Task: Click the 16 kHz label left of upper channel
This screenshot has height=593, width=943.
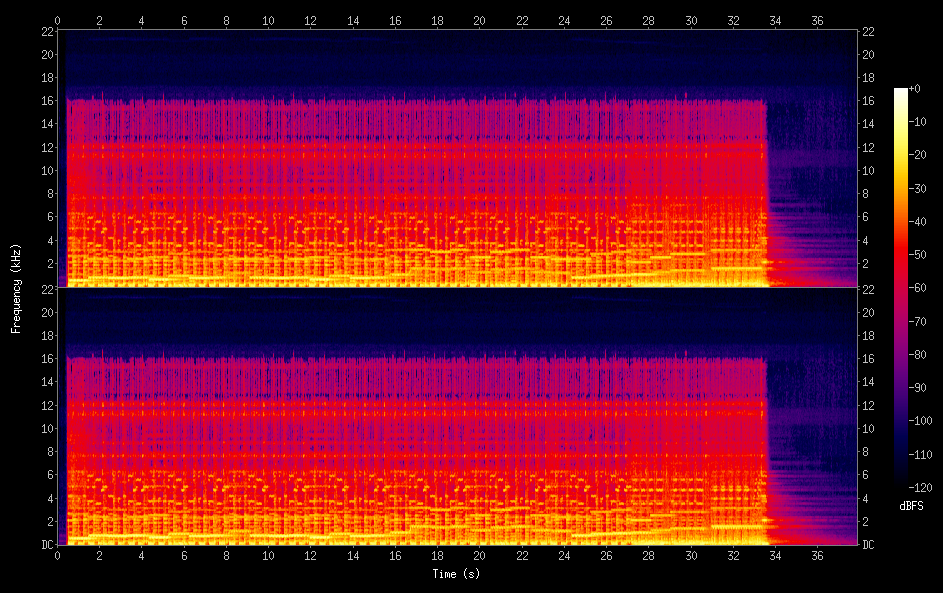Action: click(x=46, y=101)
